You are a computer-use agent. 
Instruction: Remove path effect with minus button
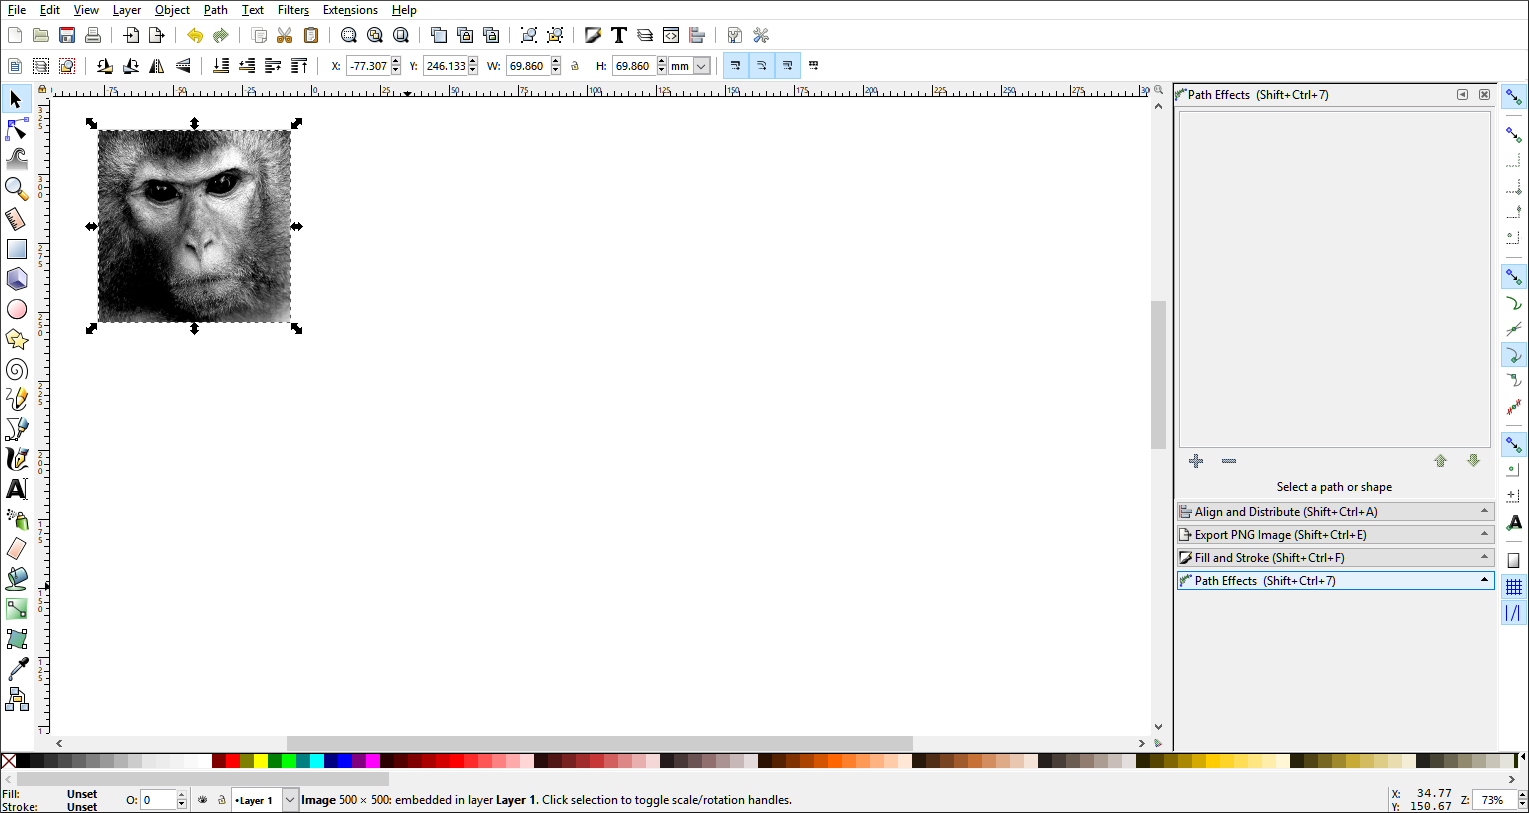[x=1229, y=461]
